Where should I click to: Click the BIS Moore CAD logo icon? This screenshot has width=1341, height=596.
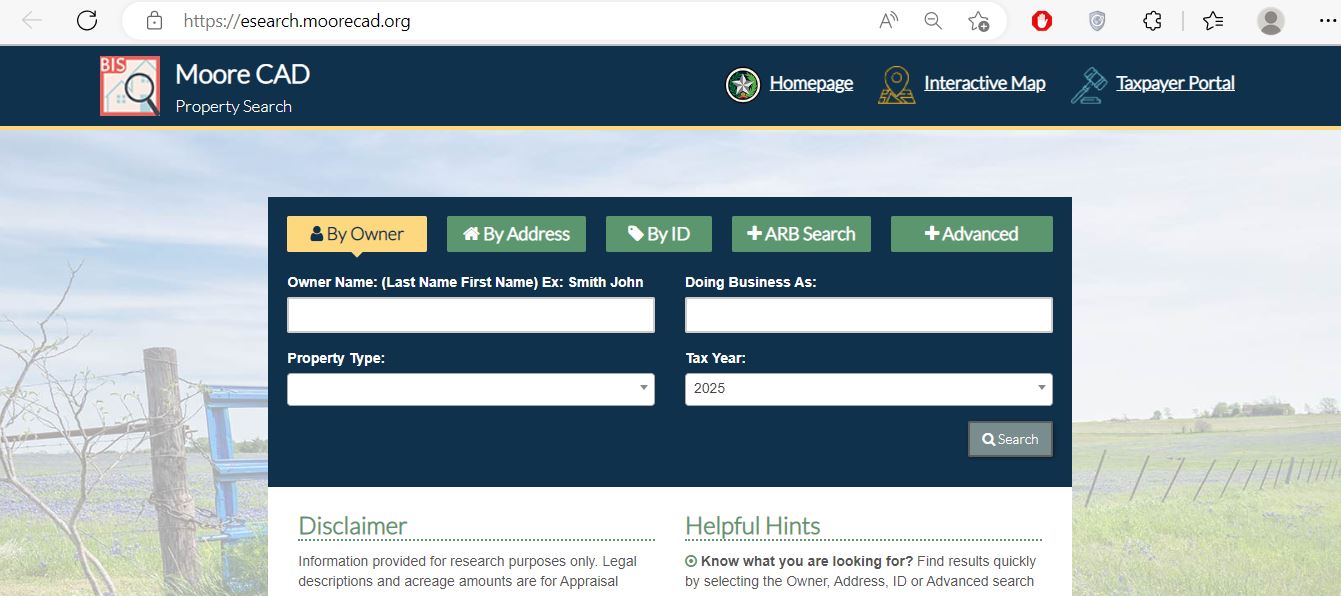click(130, 86)
